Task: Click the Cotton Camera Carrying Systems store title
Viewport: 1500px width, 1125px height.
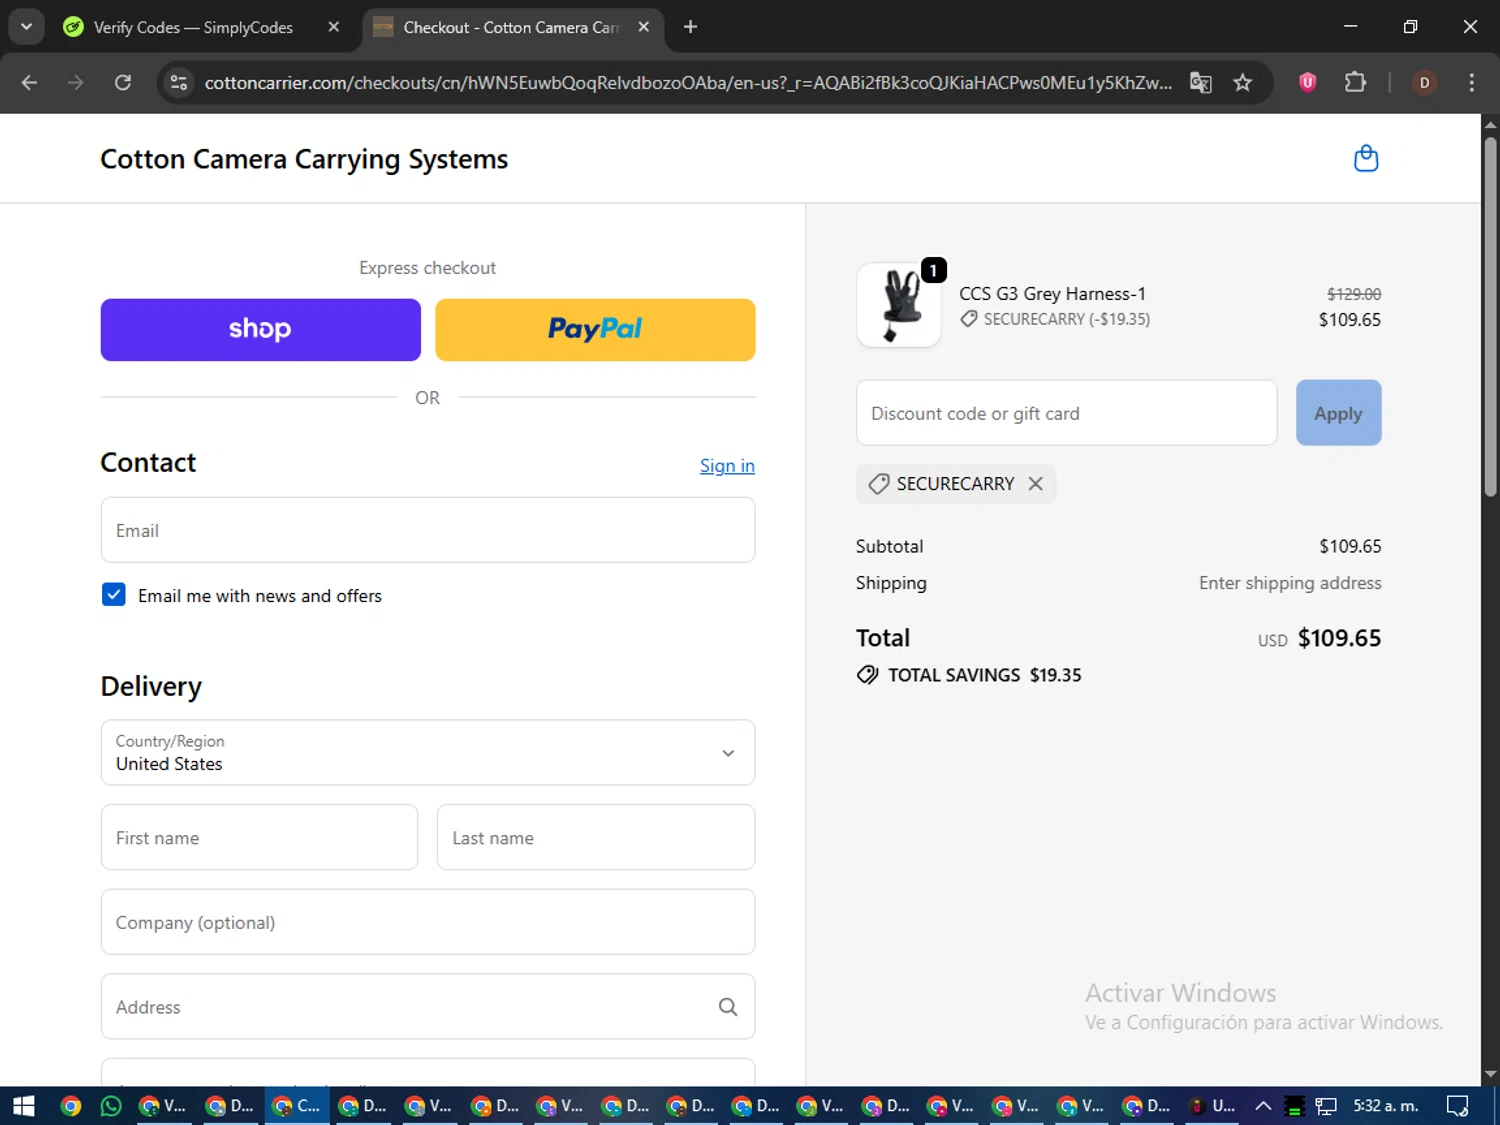Action: tap(304, 159)
